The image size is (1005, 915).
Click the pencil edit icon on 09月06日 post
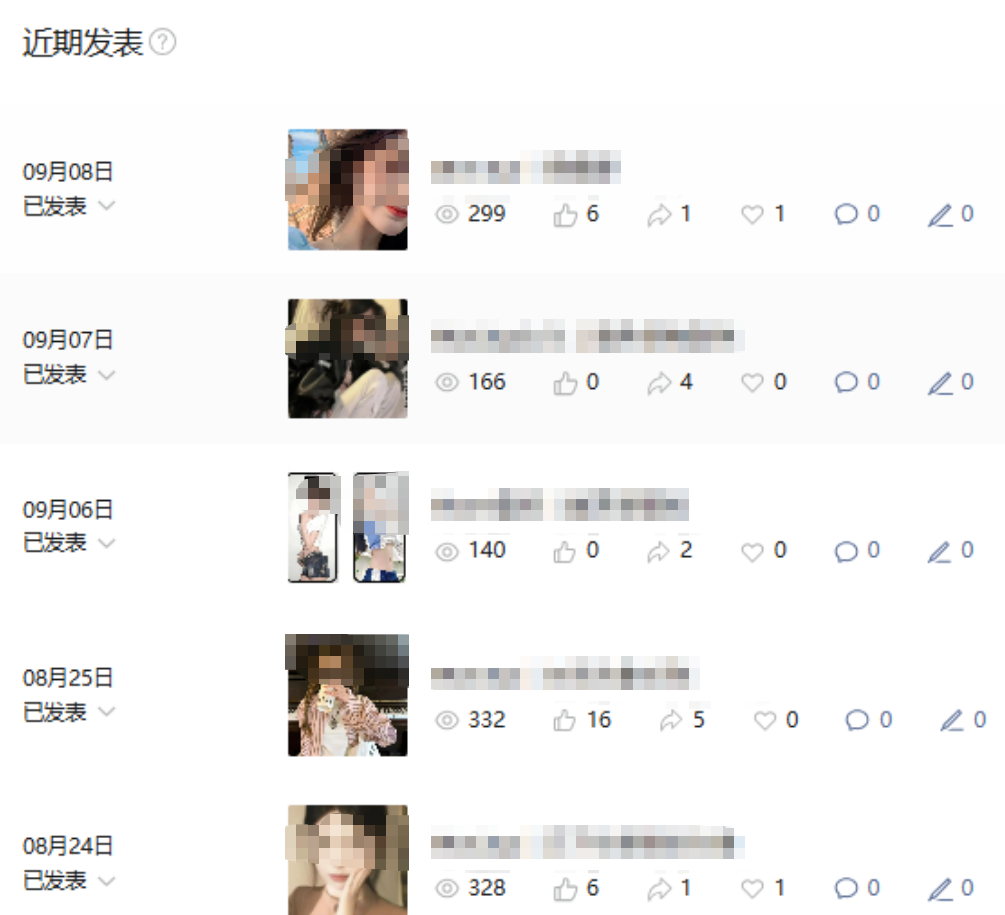tap(940, 552)
